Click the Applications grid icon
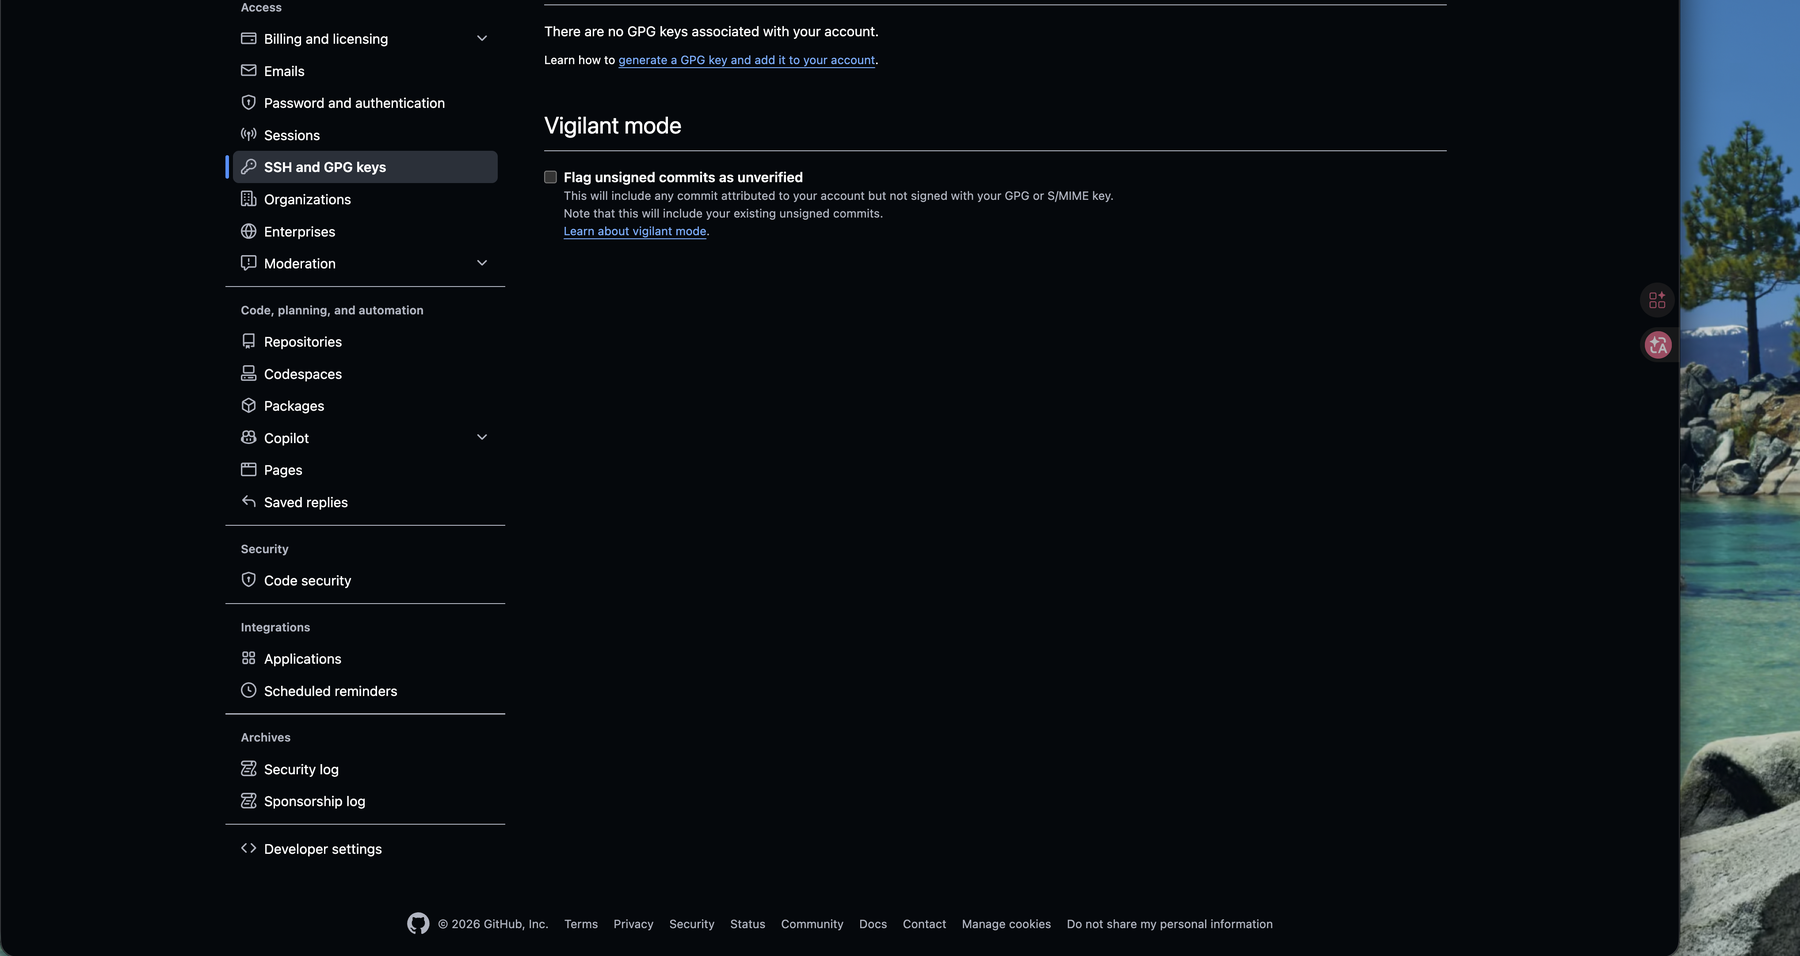Viewport: 1800px width, 956px height. coord(248,658)
